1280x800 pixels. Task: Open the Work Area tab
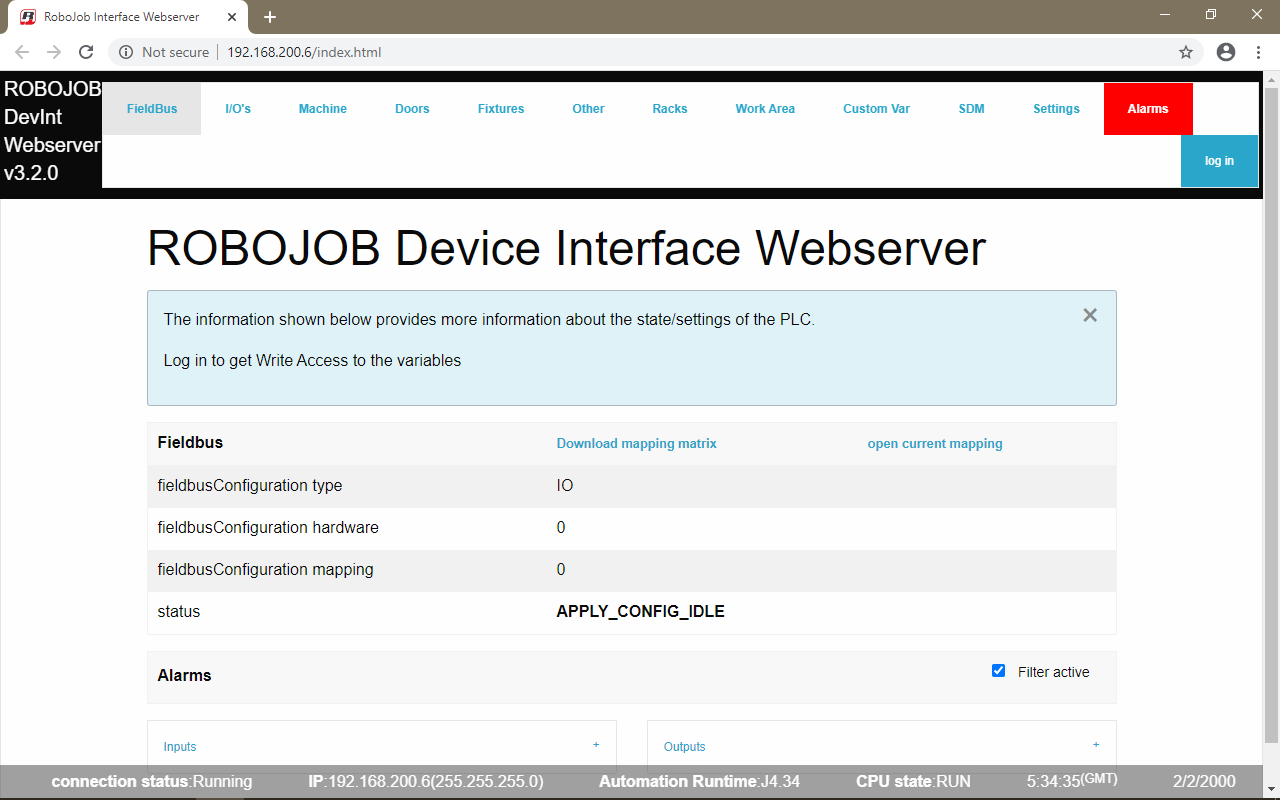pos(765,109)
